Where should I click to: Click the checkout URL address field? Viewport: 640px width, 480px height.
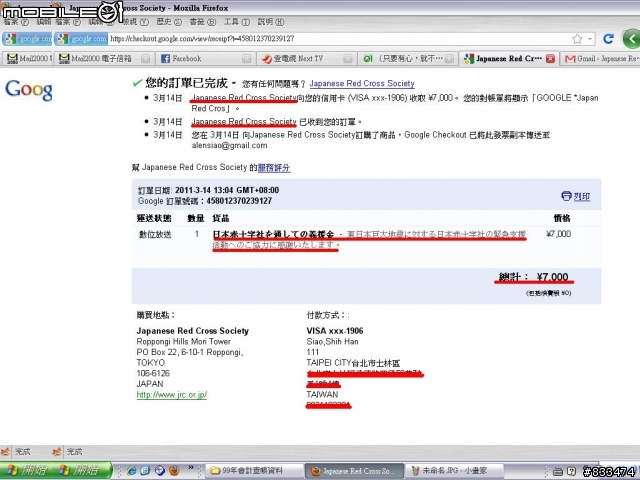click(x=339, y=39)
